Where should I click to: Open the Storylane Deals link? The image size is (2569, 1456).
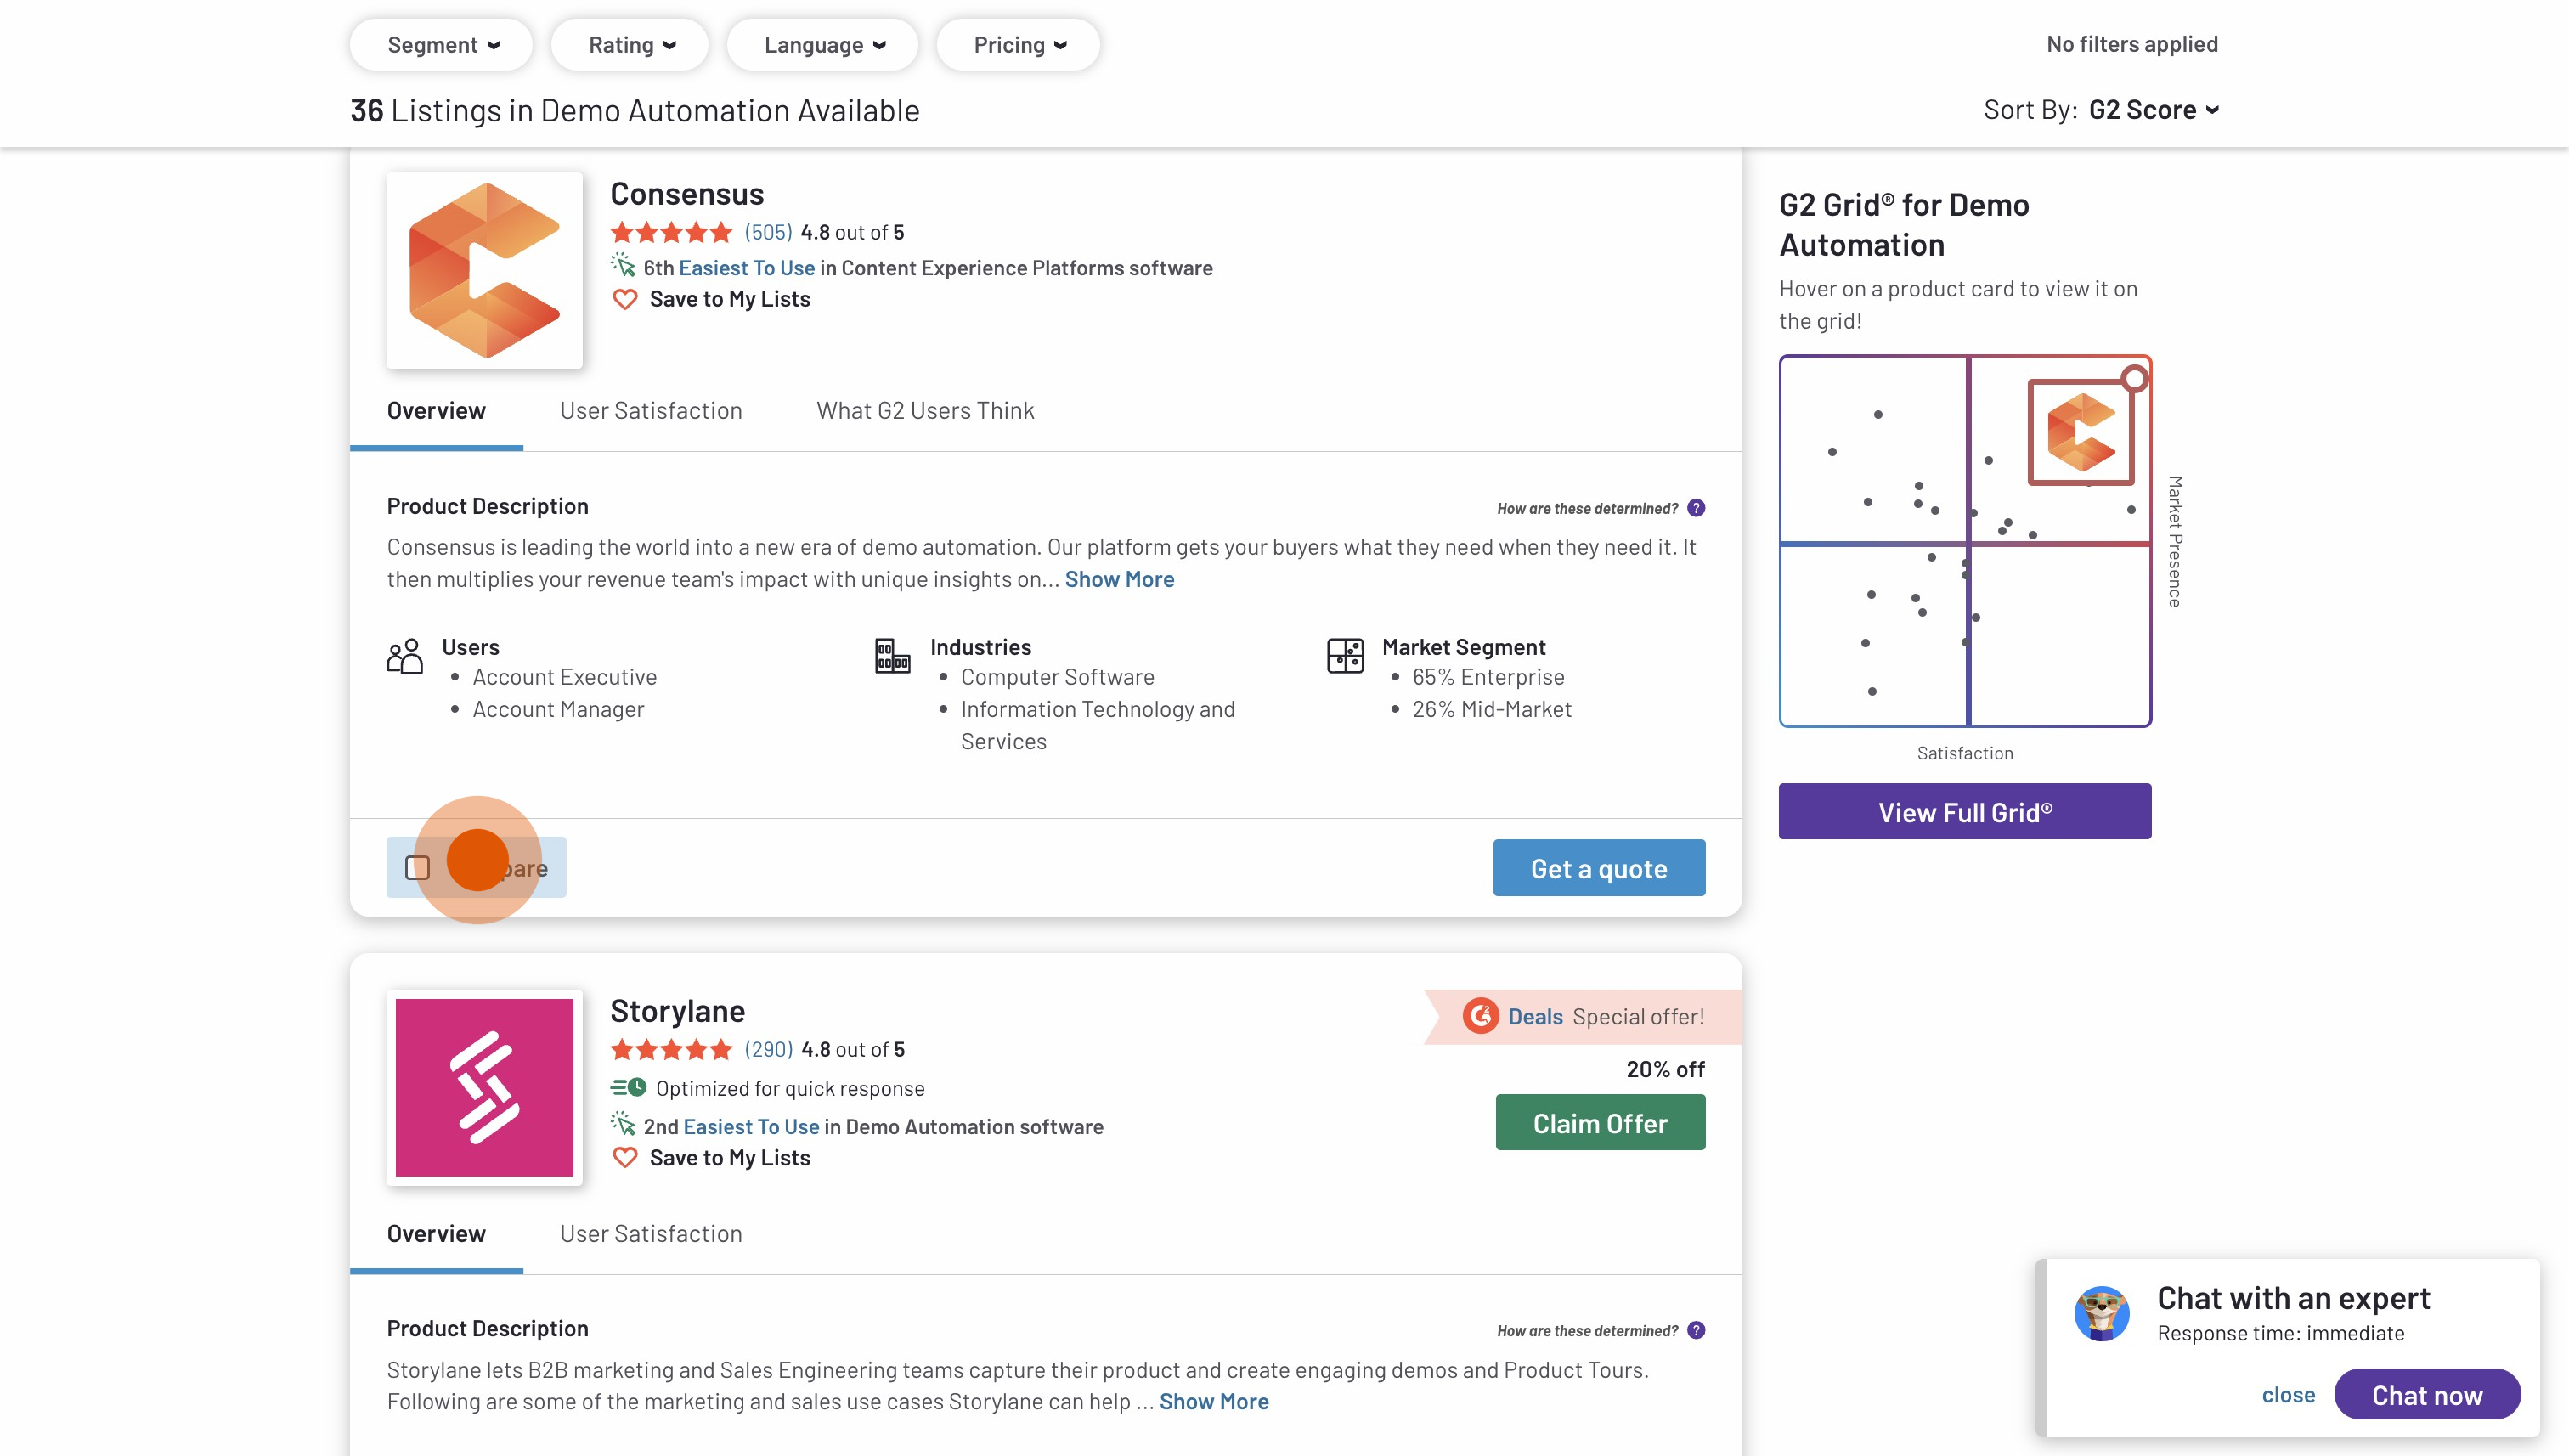1535,1017
